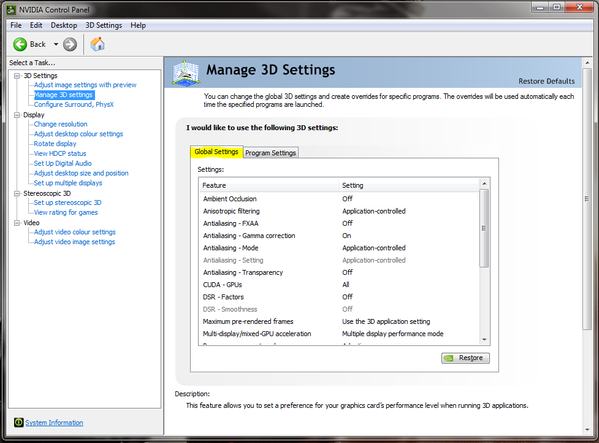
Task: Open the Edit menu
Action: click(x=36, y=25)
